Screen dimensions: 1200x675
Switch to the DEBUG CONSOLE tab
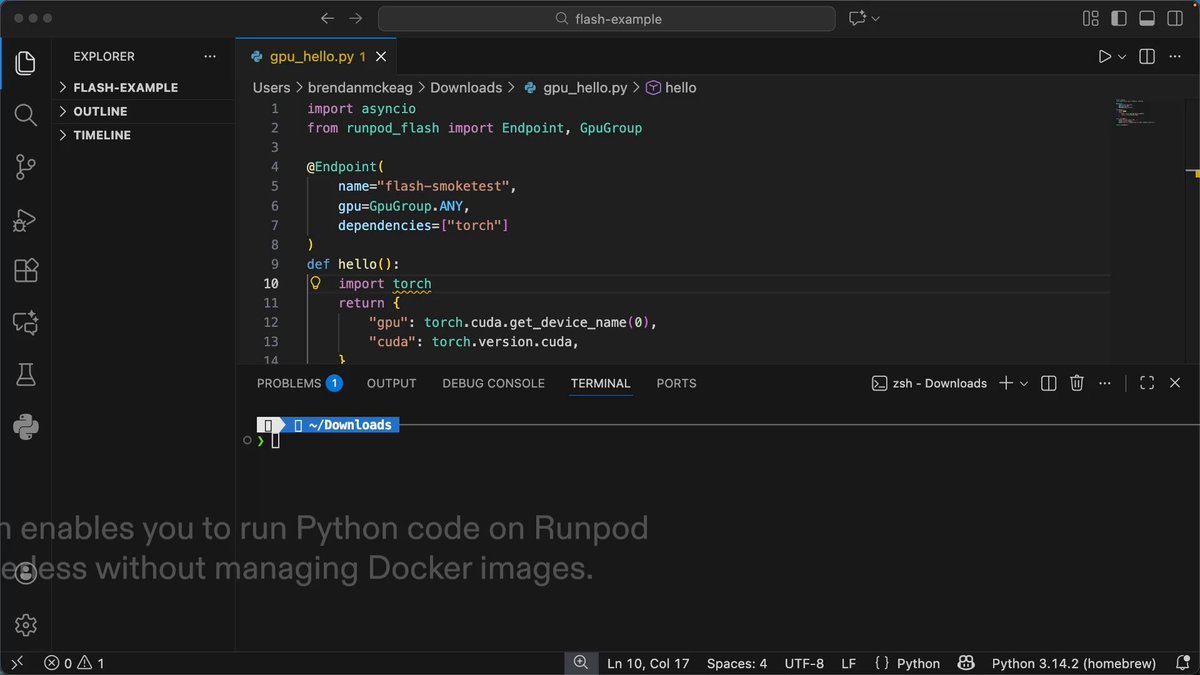pos(493,383)
